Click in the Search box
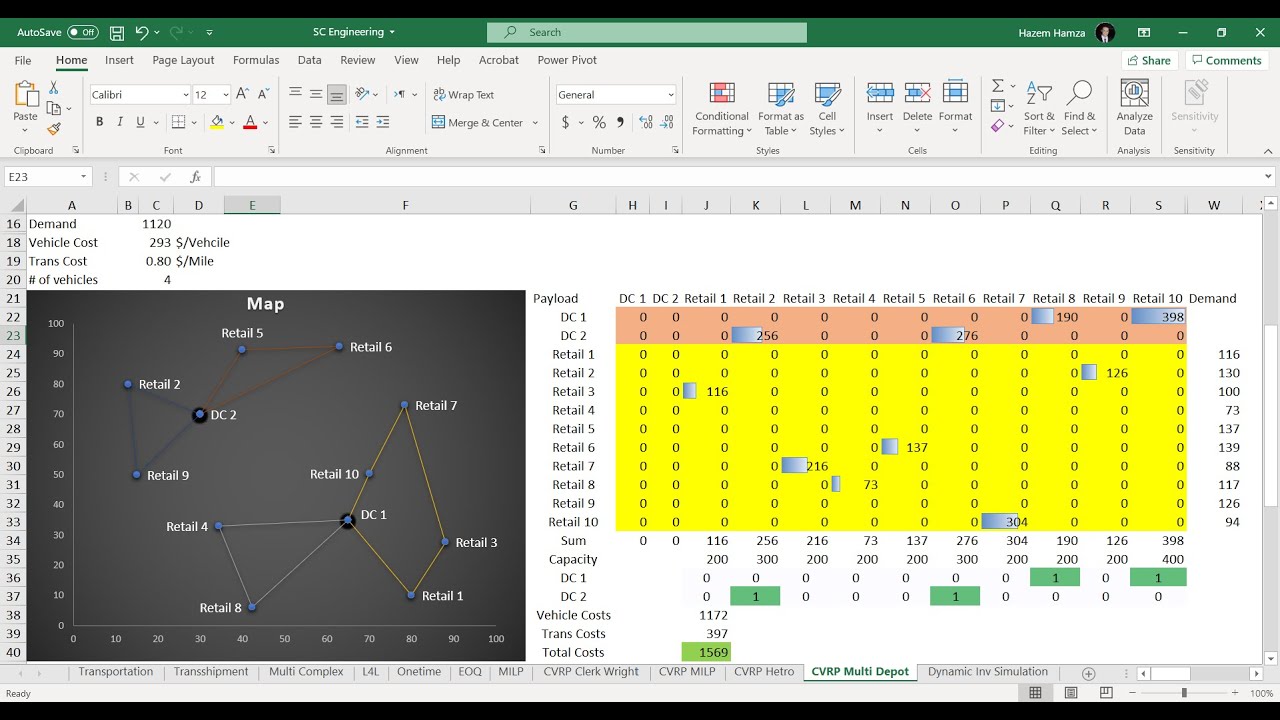Image resolution: width=1280 pixels, height=720 pixels. click(x=647, y=32)
